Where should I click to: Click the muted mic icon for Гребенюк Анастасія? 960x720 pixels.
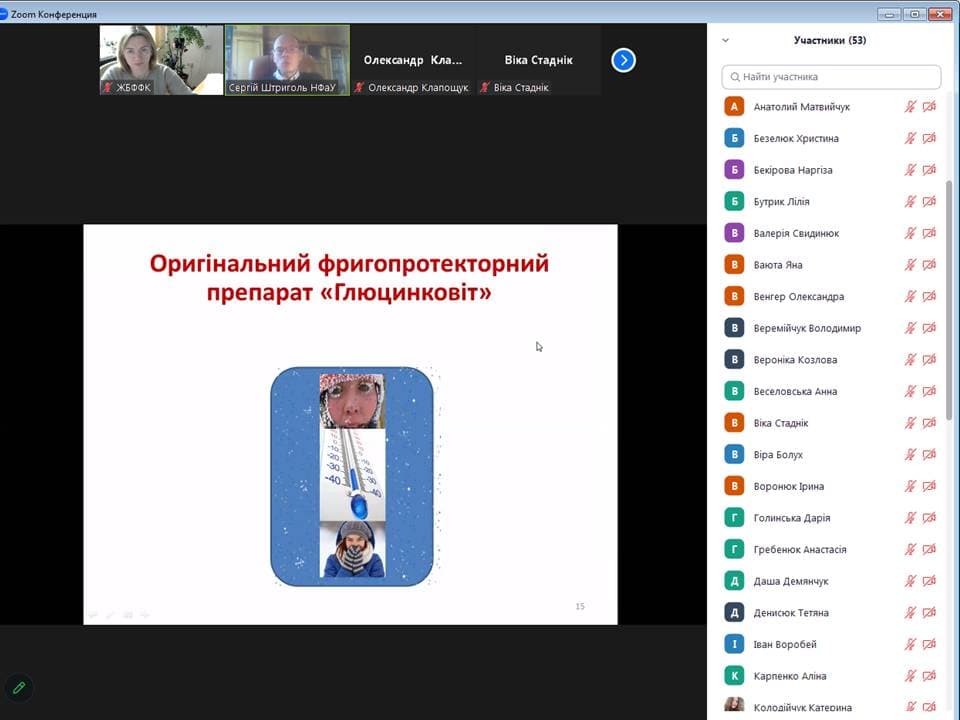(910, 549)
